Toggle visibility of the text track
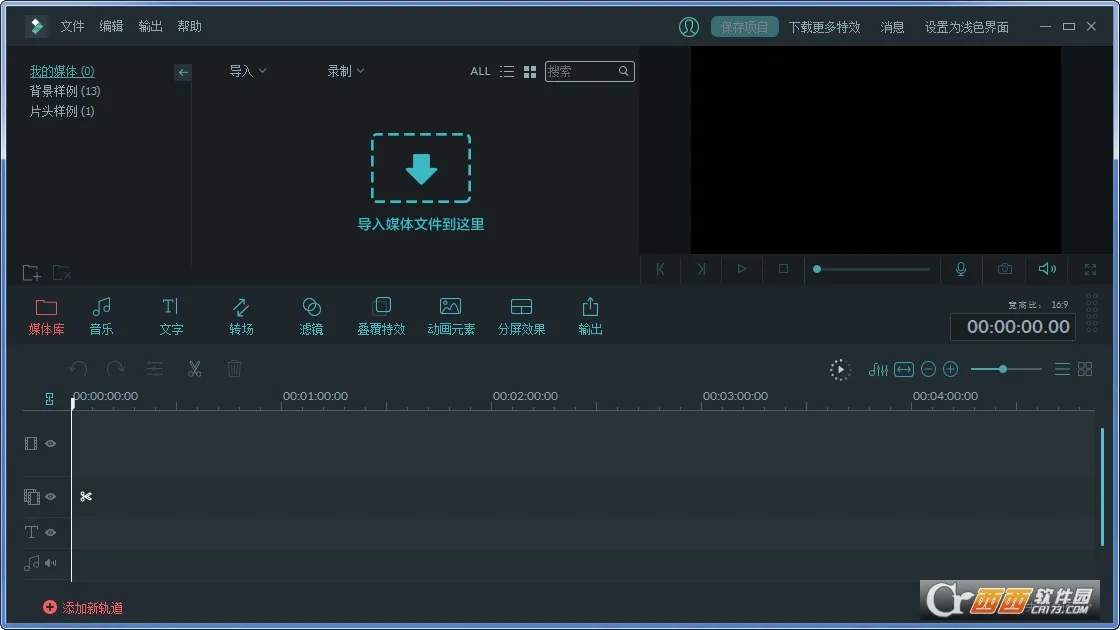Screen dimensions: 1120x630 (x=51, y=532)
